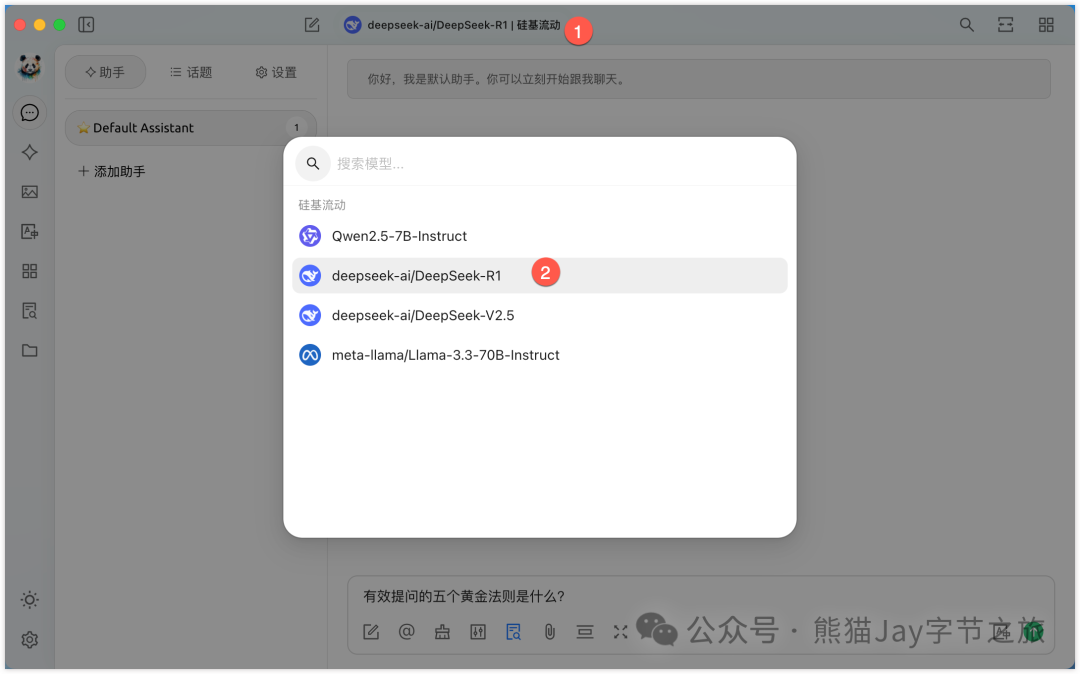The width and height of the screenshot is (1080, 674).
Task: Open the image painting sidebar icon
Action: tap(30, 192)
